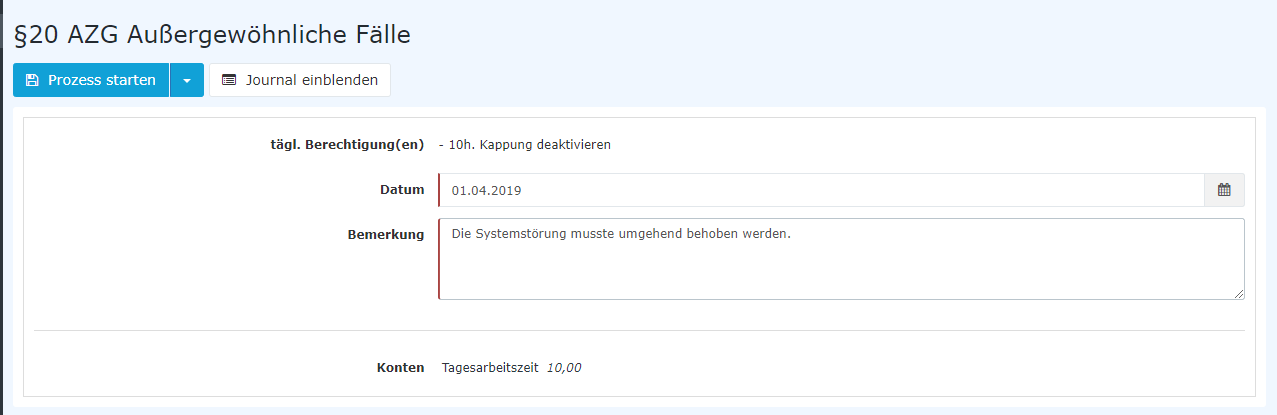Select the Tagesarbeitszeit account name

490,367
